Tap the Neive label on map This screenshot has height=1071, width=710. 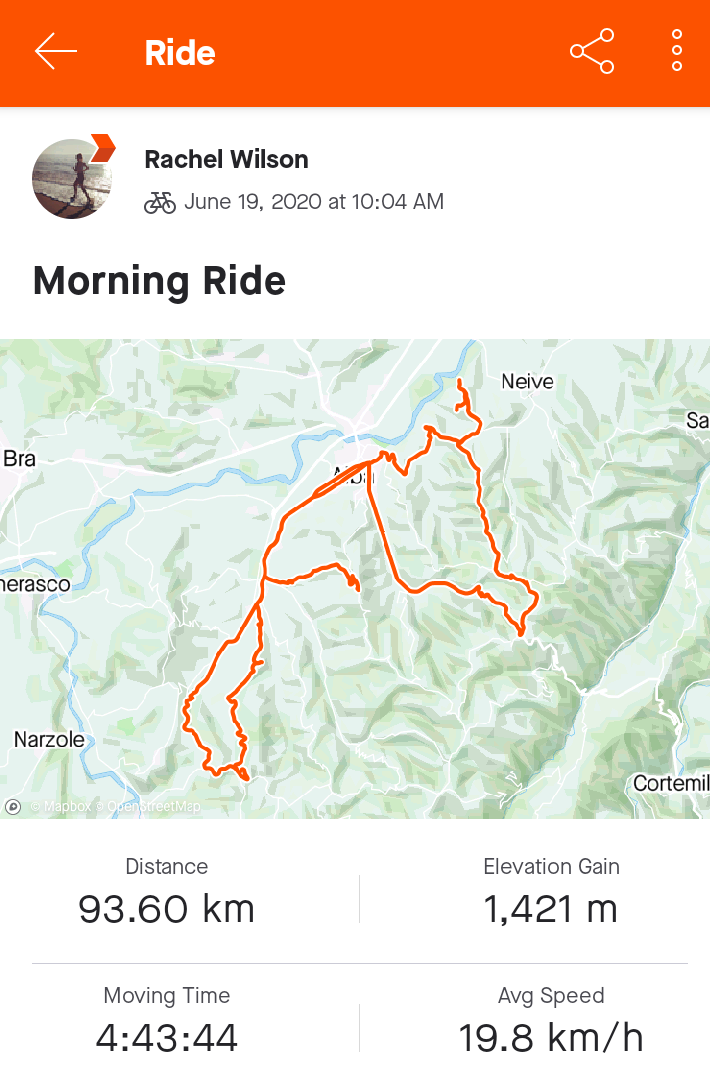pos(527,381)
